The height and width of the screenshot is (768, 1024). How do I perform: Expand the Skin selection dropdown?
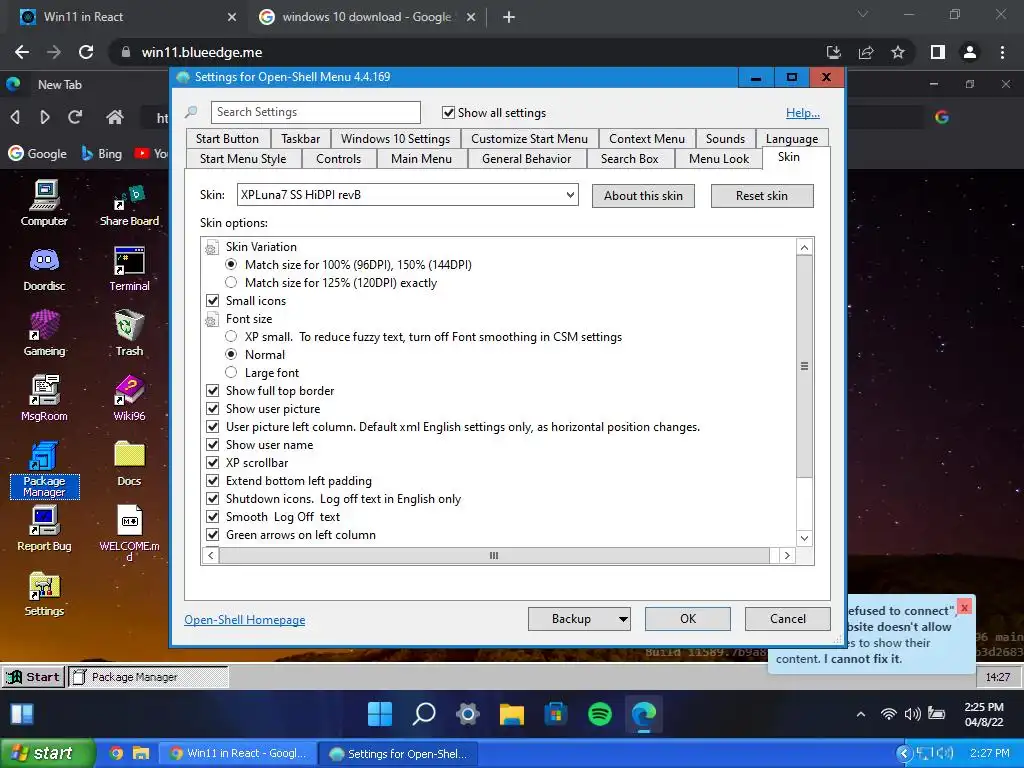pos(570,195)
